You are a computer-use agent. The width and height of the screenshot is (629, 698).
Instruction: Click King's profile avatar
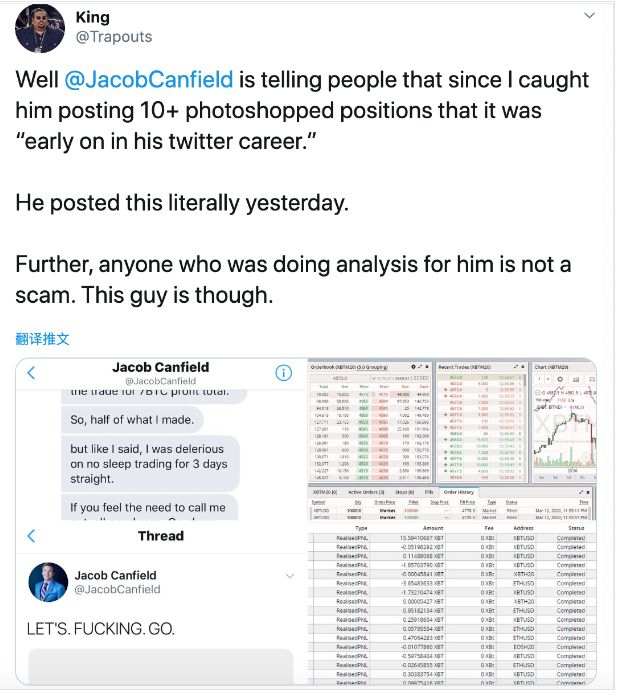41,27
